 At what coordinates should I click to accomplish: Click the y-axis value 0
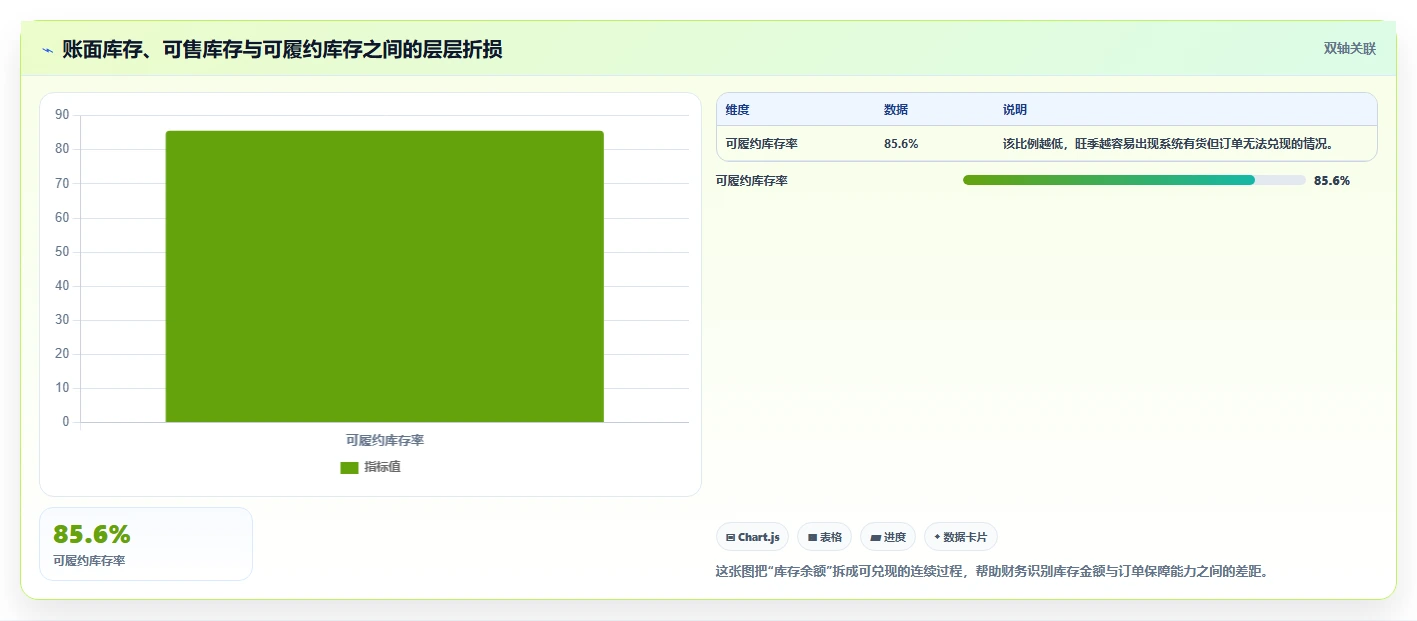click(x=66, y=422)
